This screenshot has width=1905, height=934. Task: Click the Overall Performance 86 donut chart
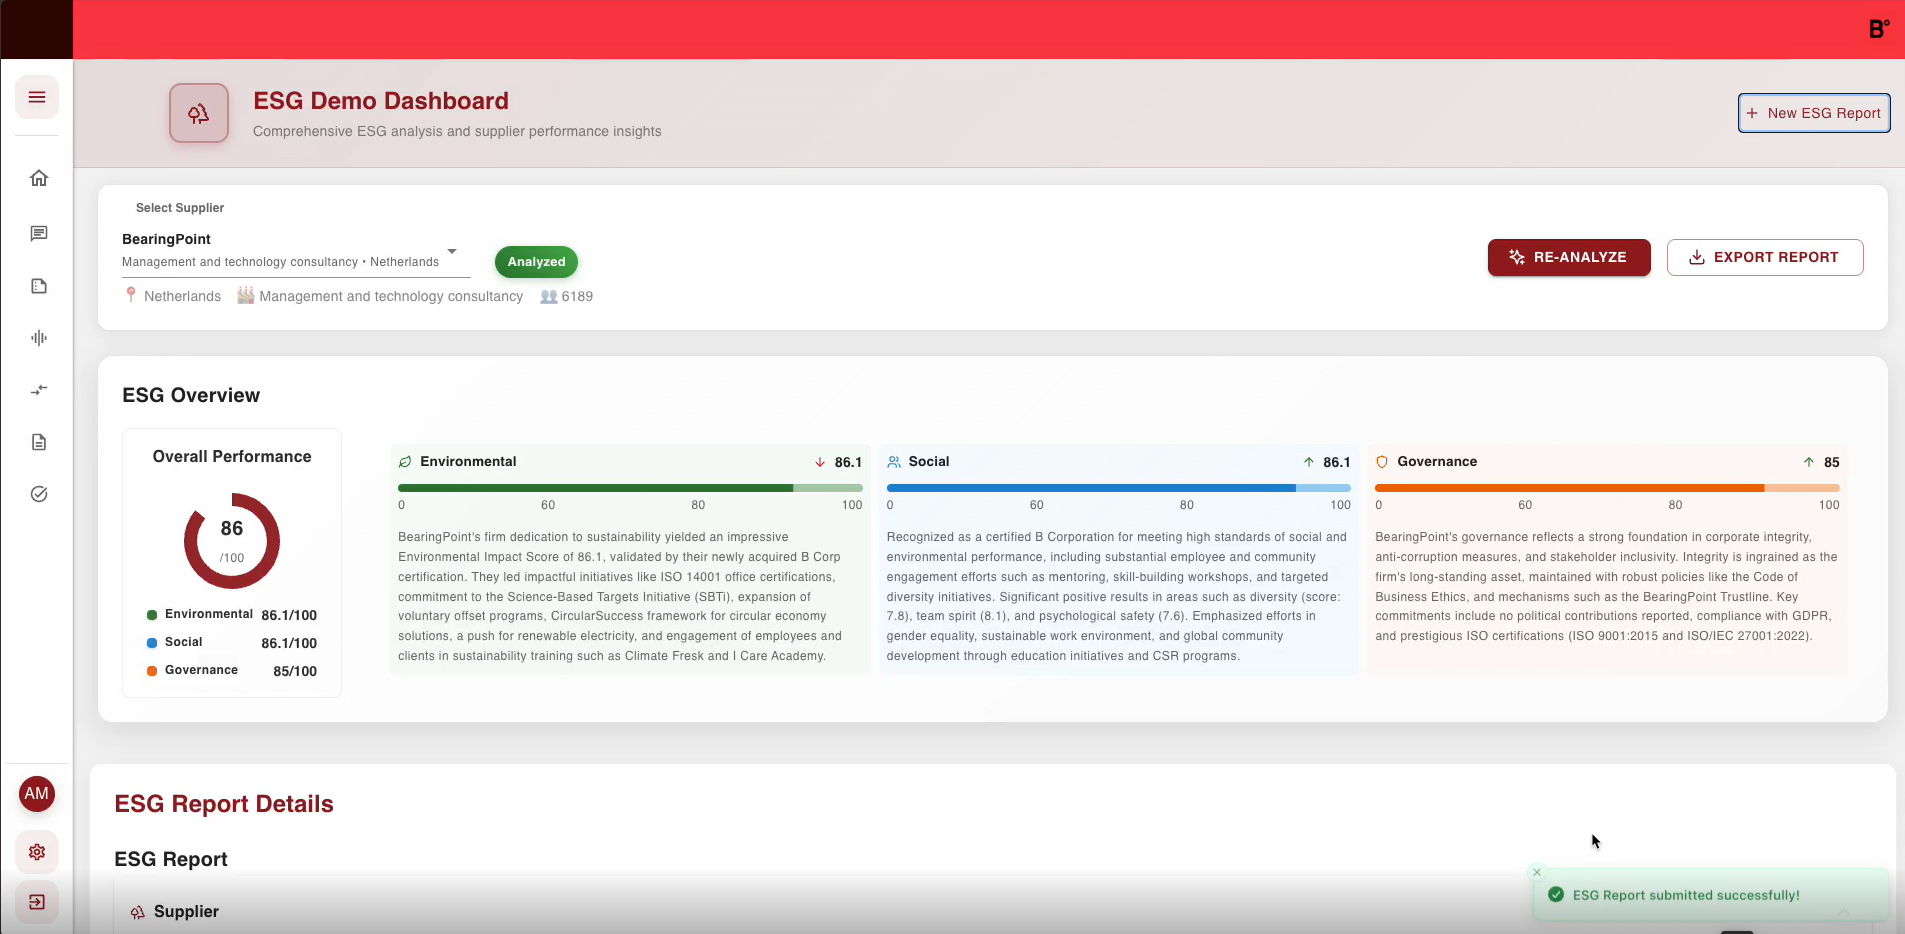[x=232, y=541]
